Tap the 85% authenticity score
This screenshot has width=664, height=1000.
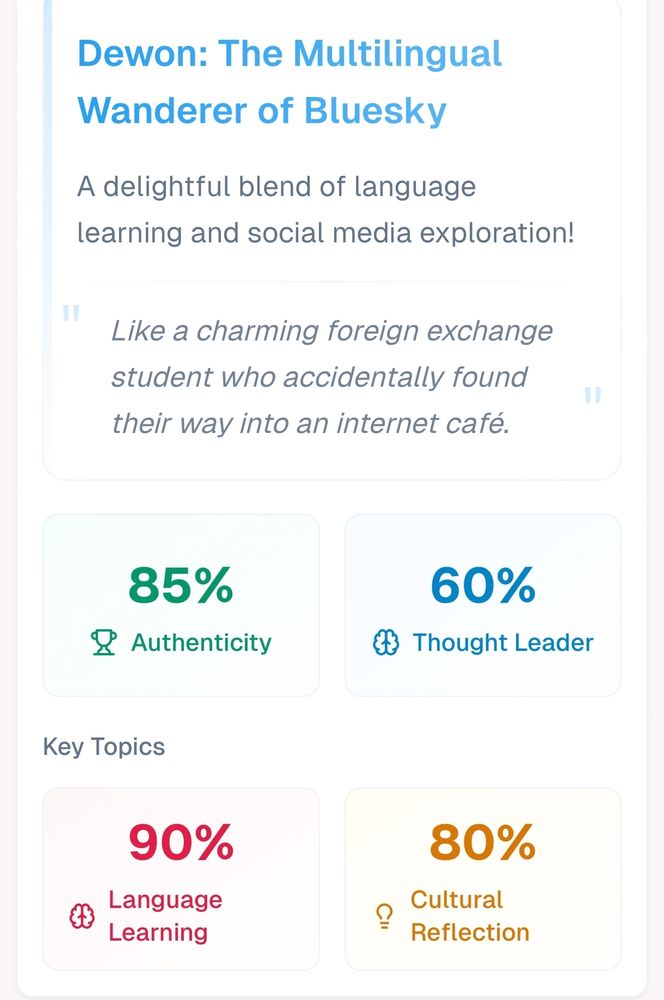(x=181, y=586)
